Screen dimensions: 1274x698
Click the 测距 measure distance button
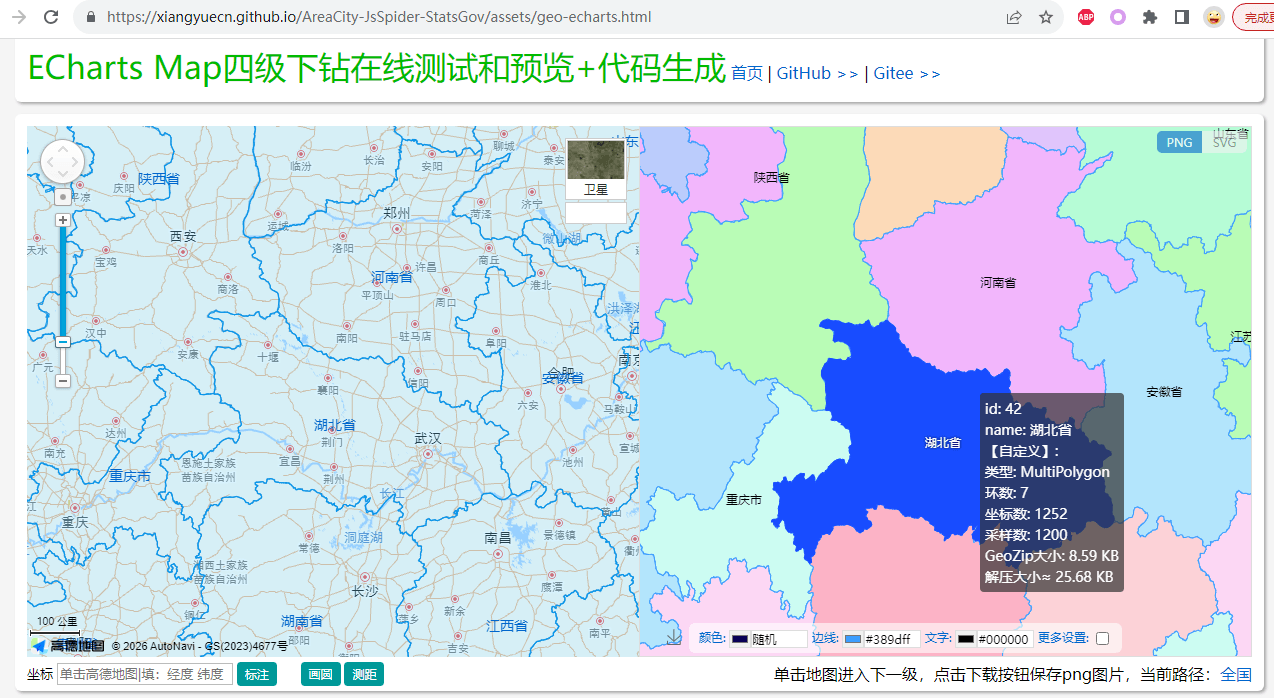364,675
